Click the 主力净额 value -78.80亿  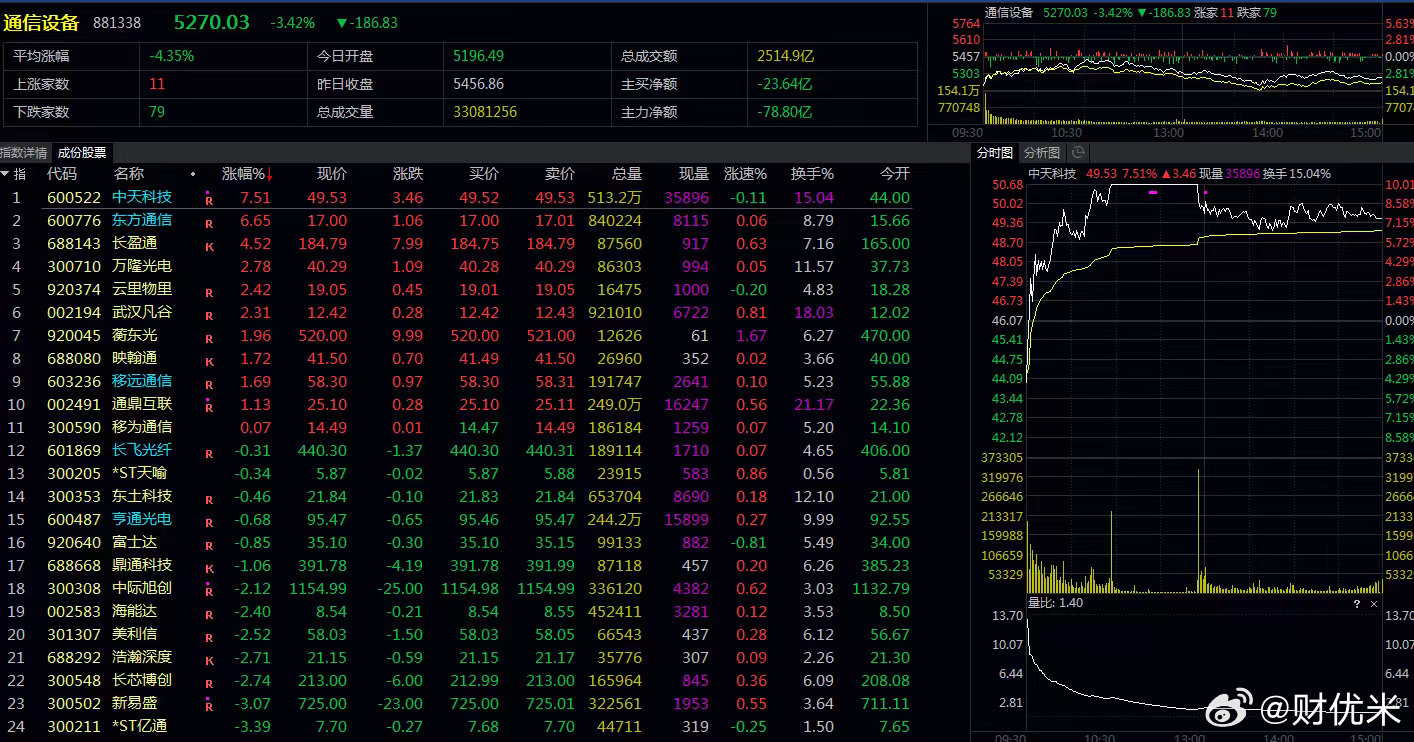pyautogui.click(x=785, y=112)
